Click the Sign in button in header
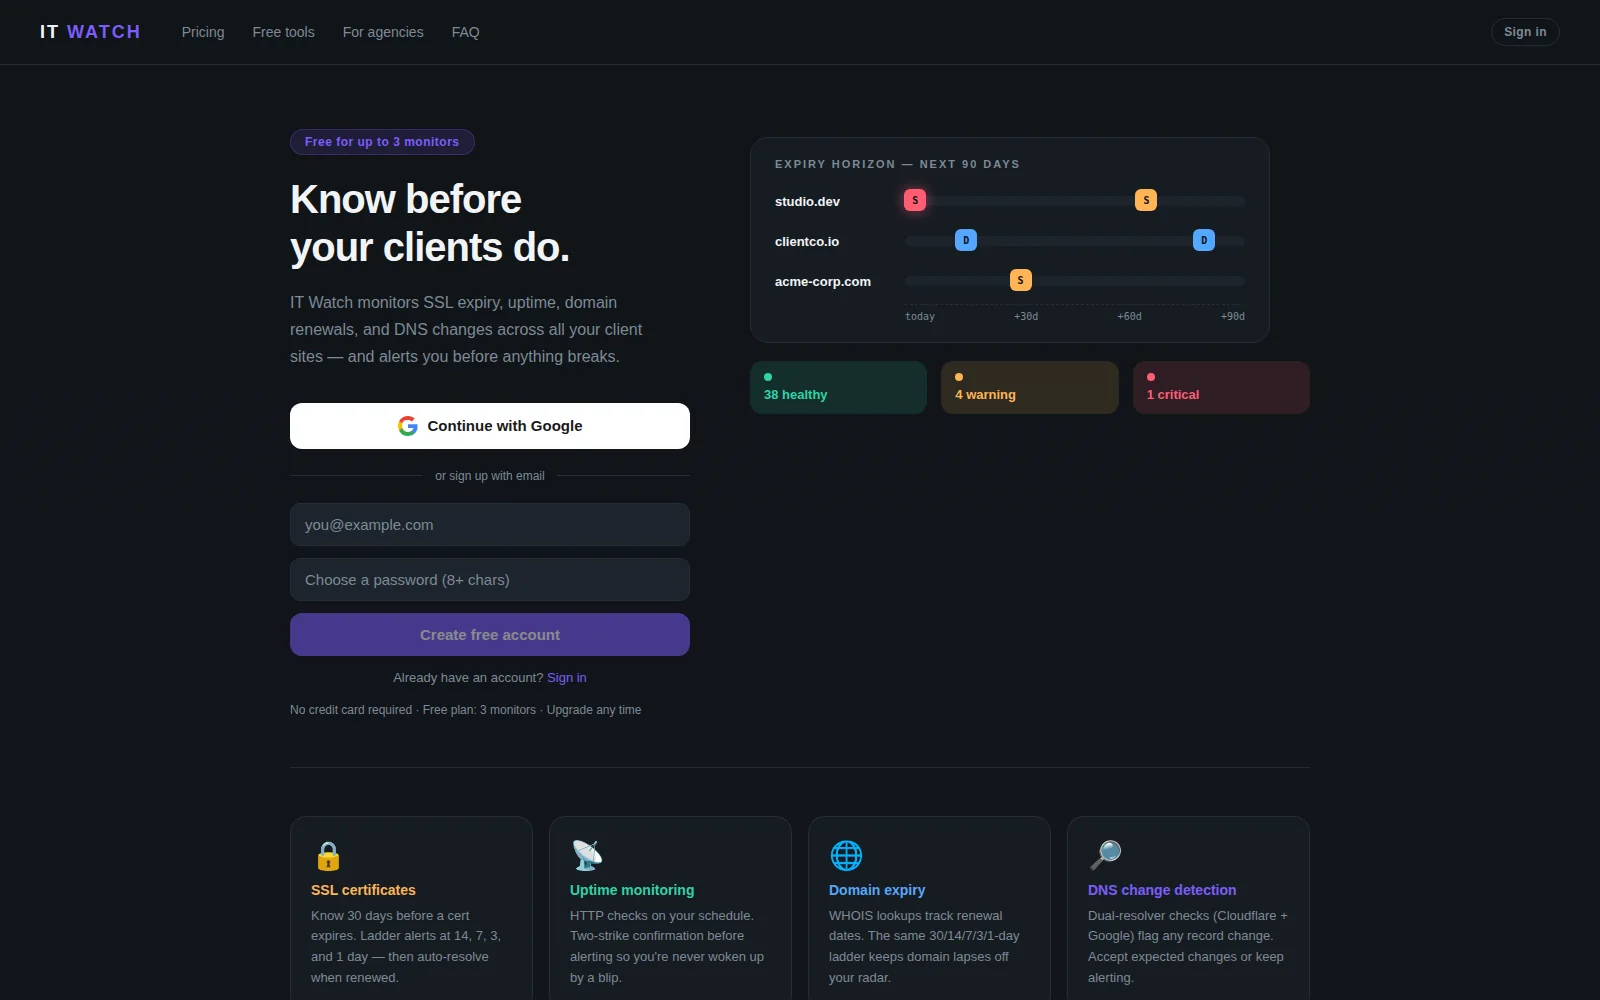Screen dimensions: 1600x1000 point(1525,32)
